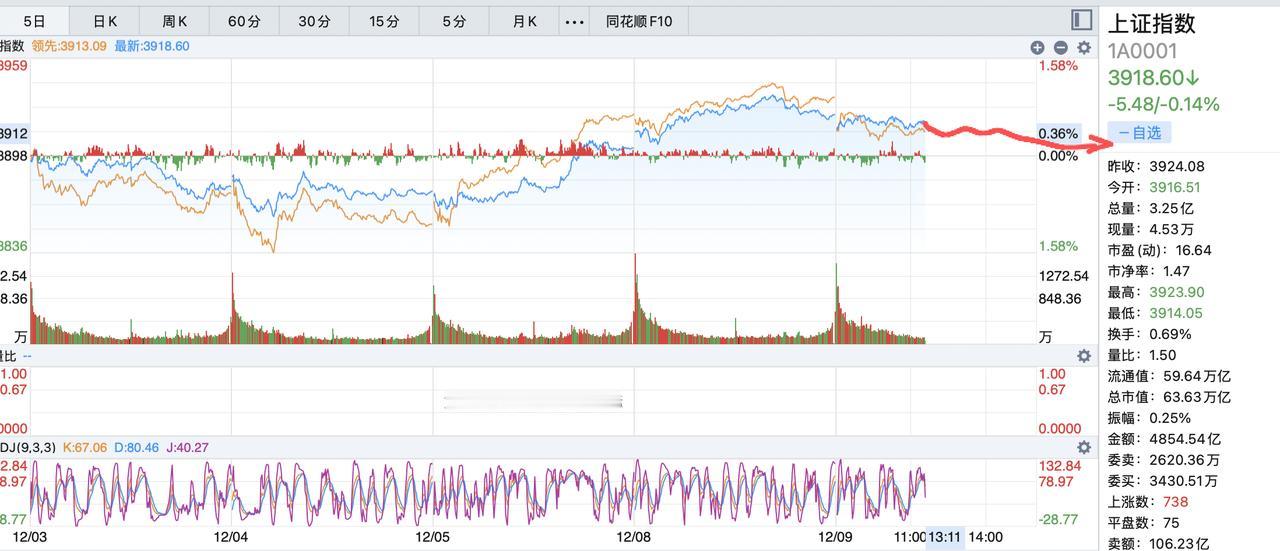Click the 领先:3913.09 legend label
The width and height of the screenshot is (1280, 551).
pyautogui.click(x=69, y=46)
